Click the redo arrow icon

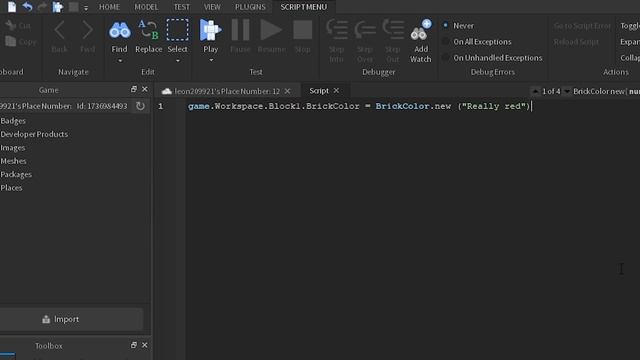coord(42,7)
